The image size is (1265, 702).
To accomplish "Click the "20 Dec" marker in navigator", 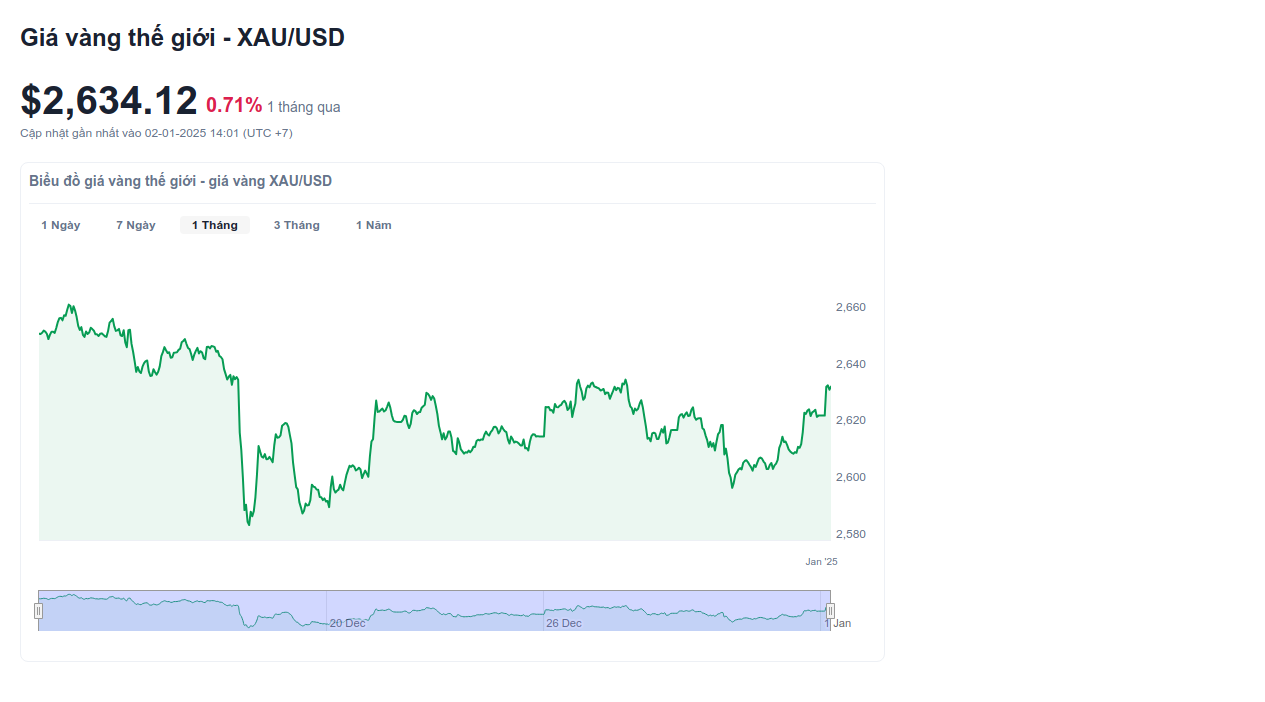I will [348, 623].
